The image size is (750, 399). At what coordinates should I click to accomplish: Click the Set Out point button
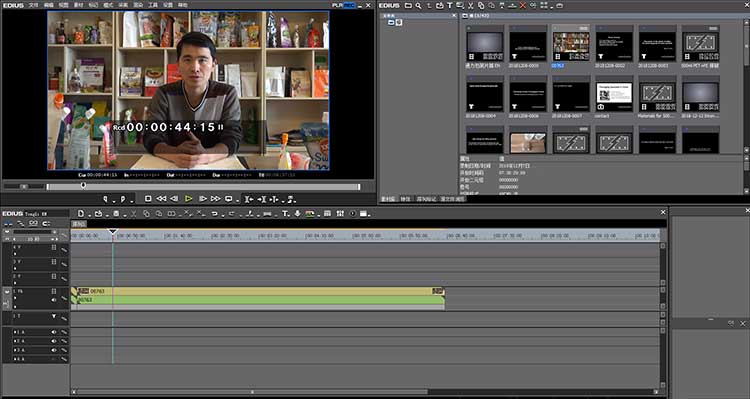123,199
